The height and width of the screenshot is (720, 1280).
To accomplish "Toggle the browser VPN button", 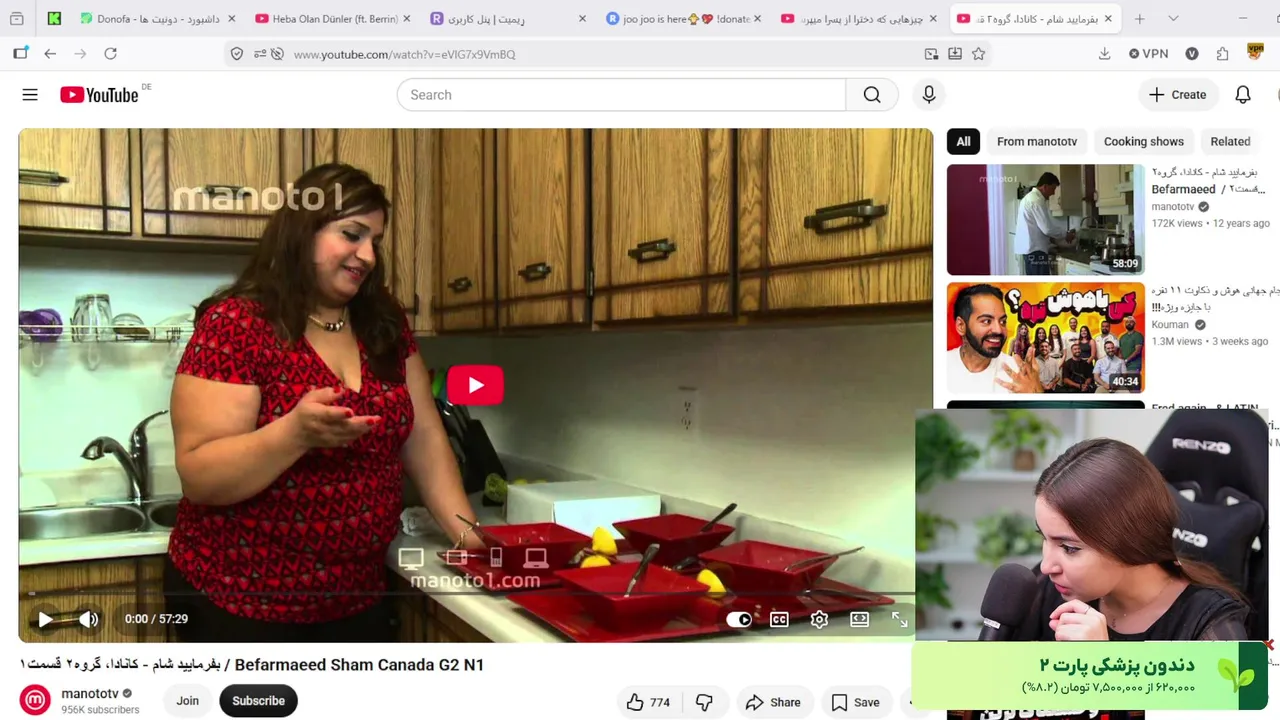I will [1148, 54].
